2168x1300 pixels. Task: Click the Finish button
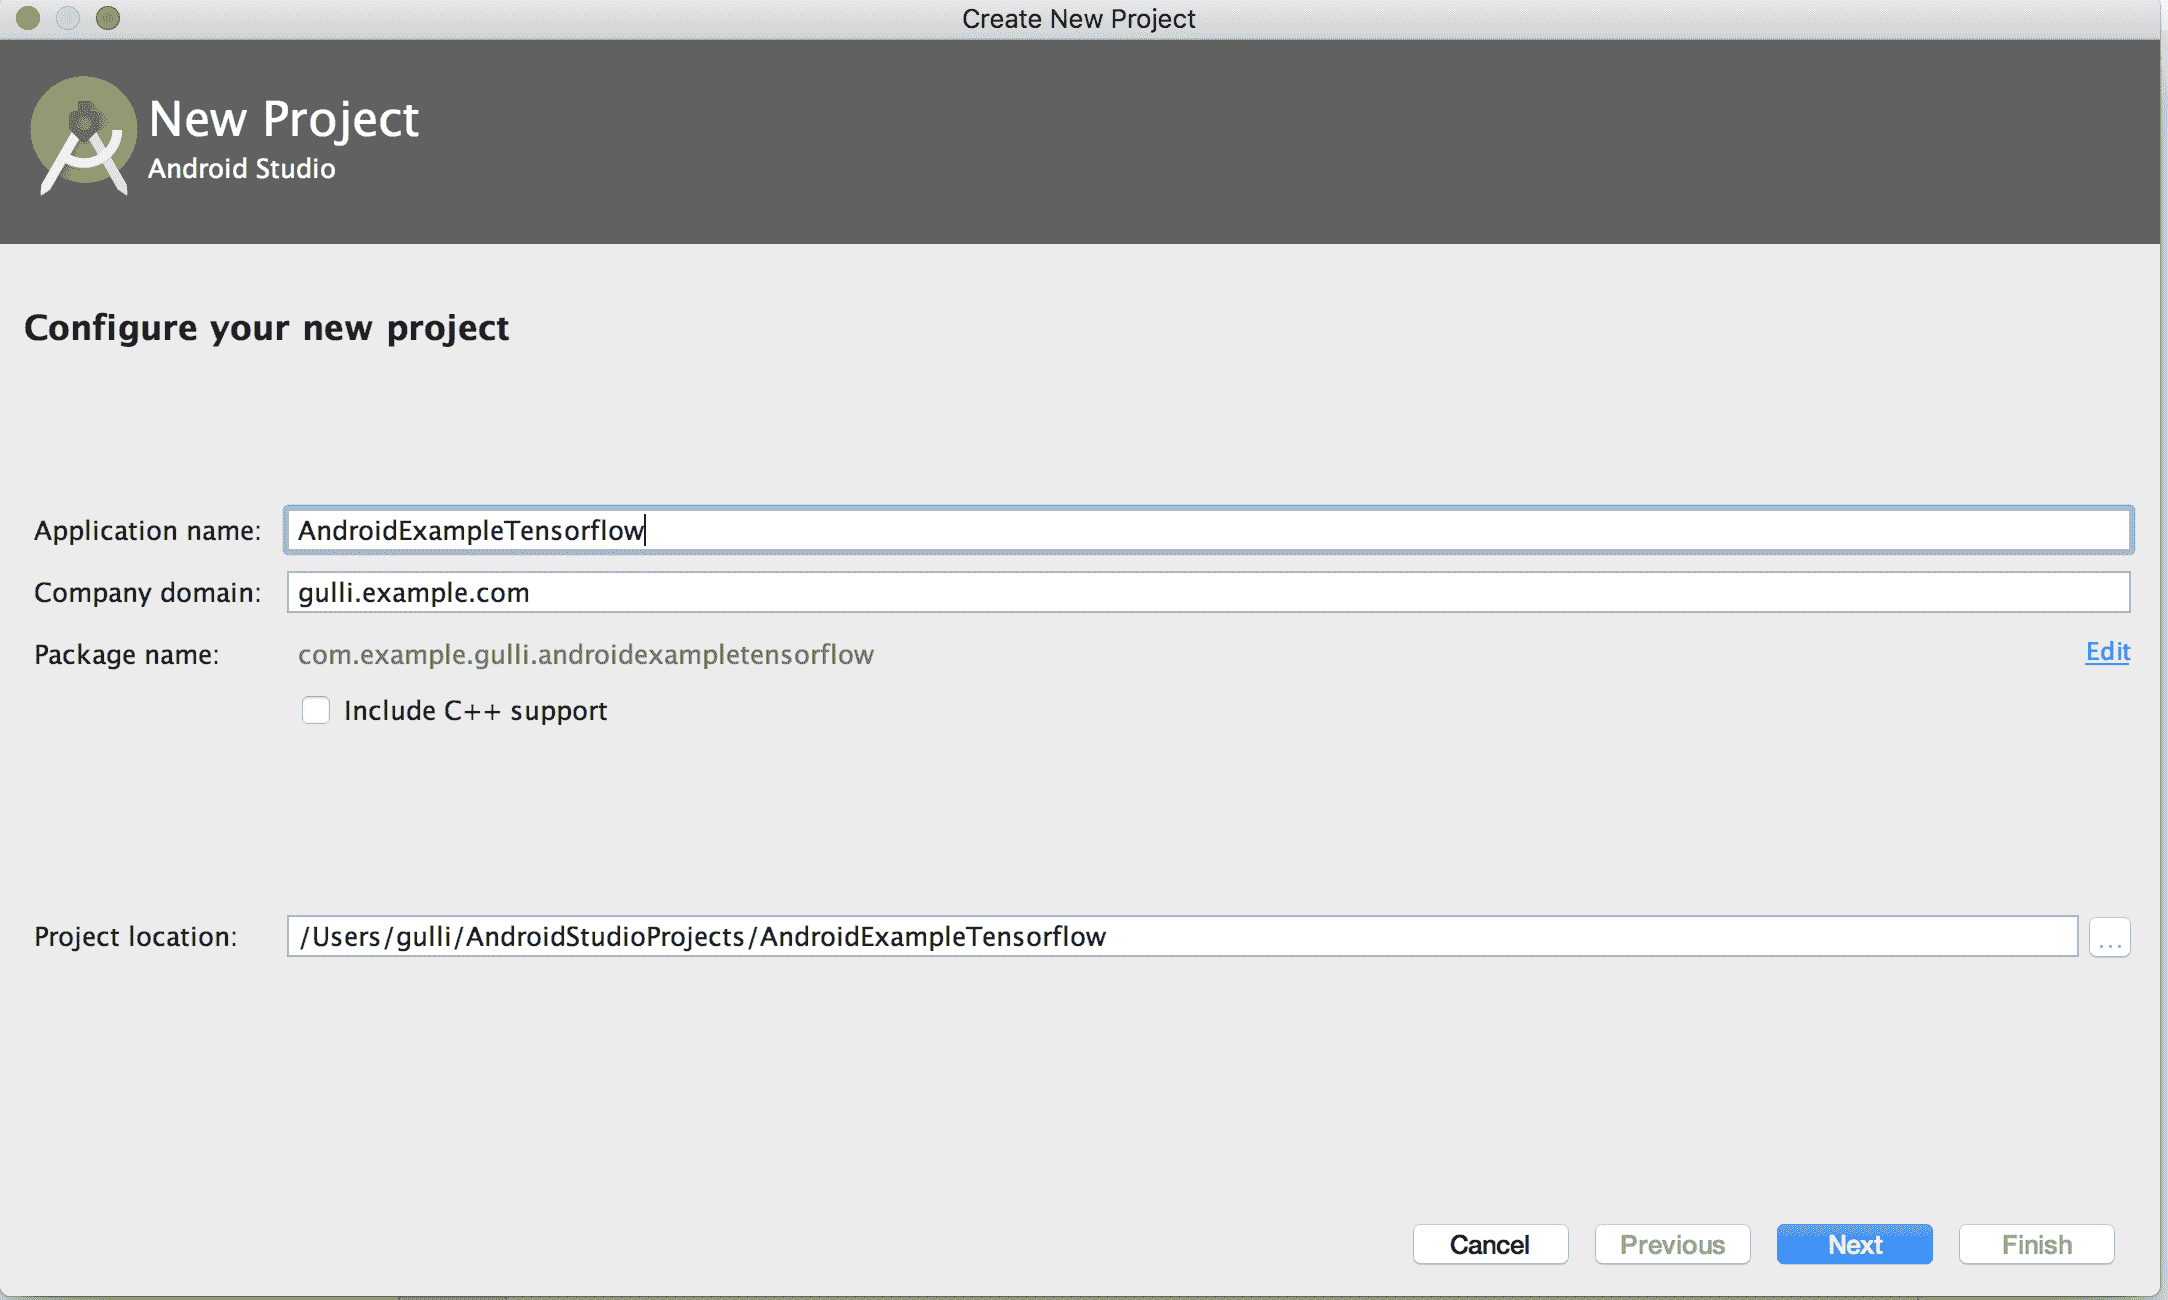tap(2036, 1244)
